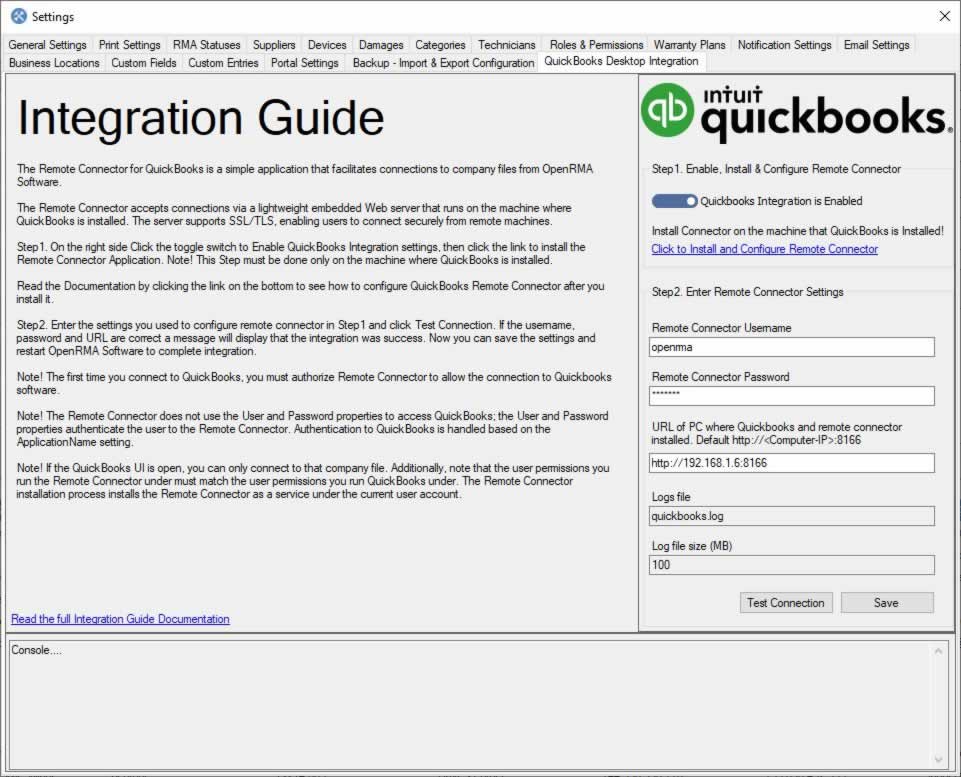Select the QuickBooks Desktop Integration tab

pyautogui.click(x=621, y=61)
